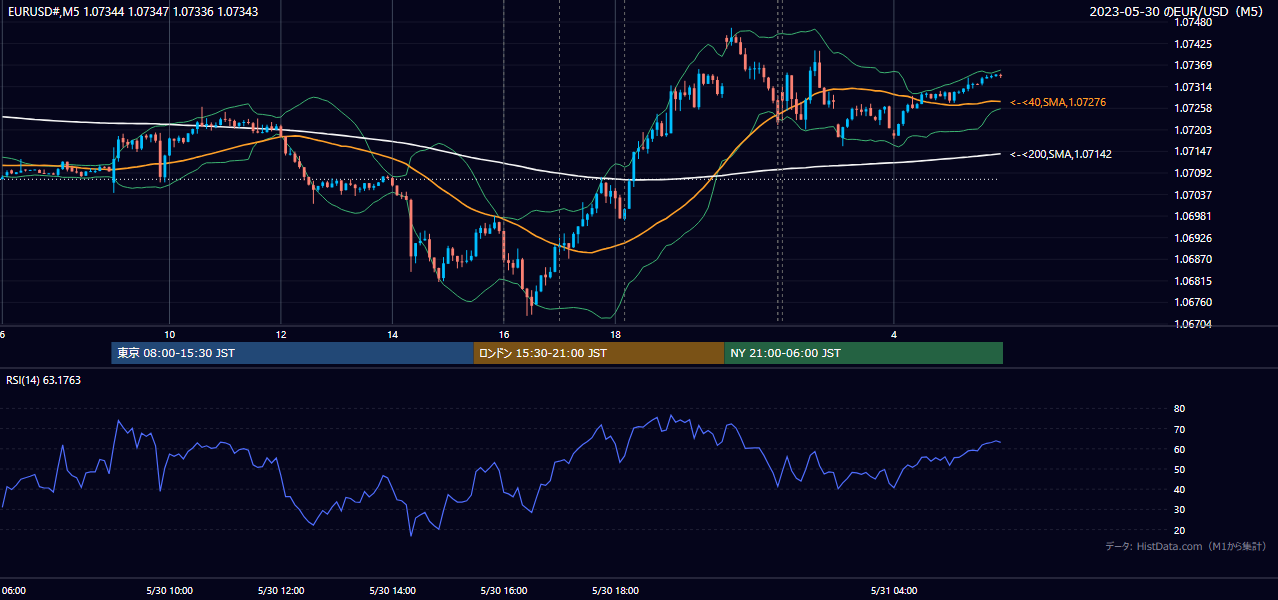This screenshot has height=600, width=1278.
Task: Click the RSI level 50 label
Action: 1179,469
